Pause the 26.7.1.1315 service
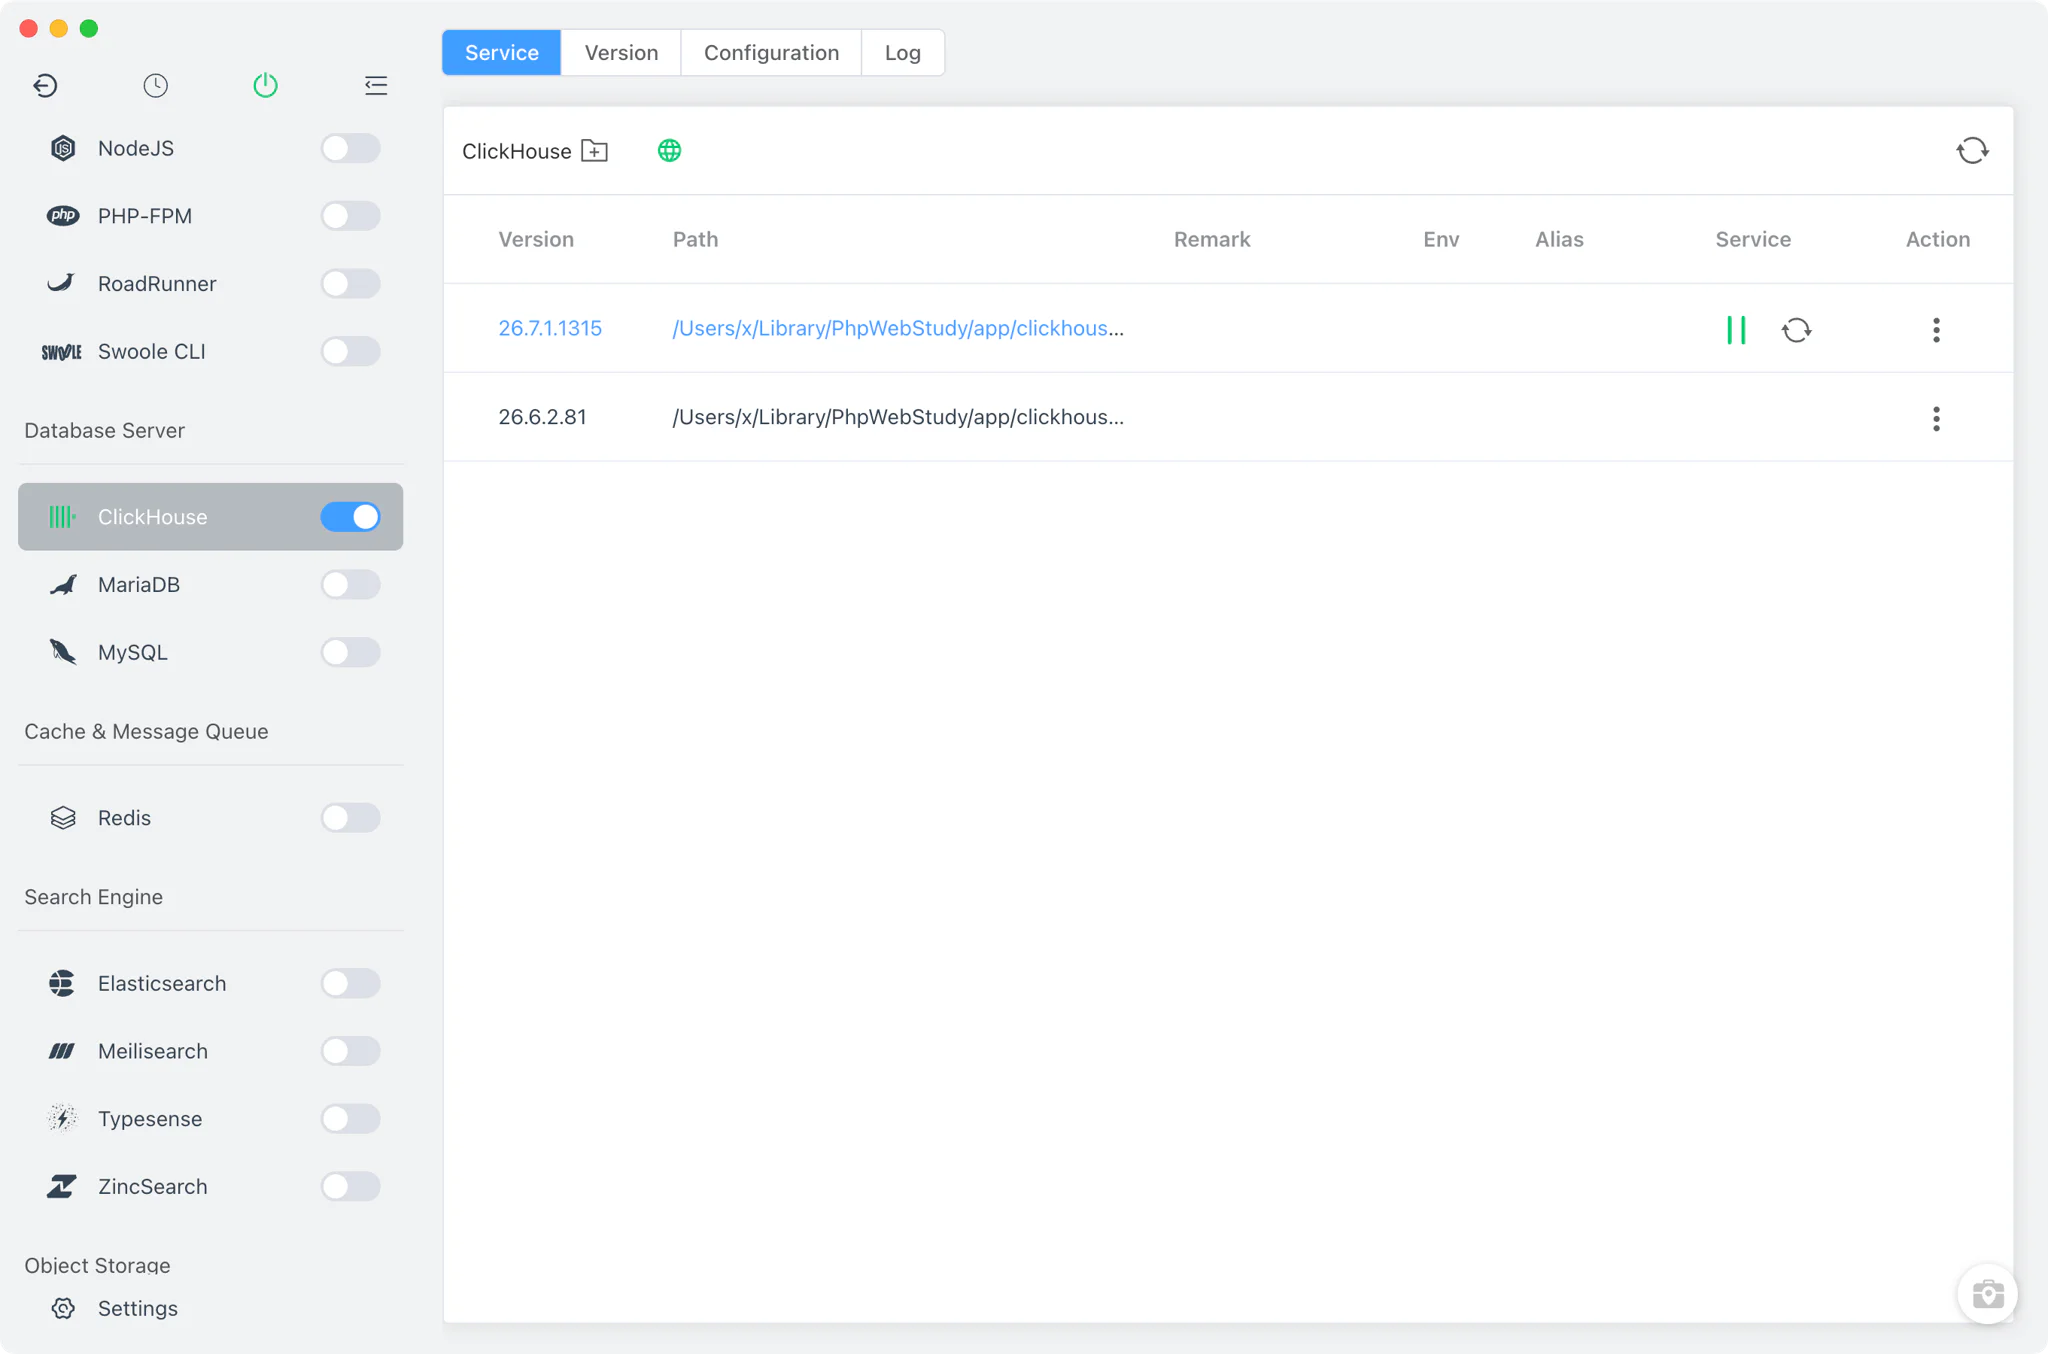Image resolution: width=2048 pixels, height=1354 pixels. click(x=1737, y=330)
